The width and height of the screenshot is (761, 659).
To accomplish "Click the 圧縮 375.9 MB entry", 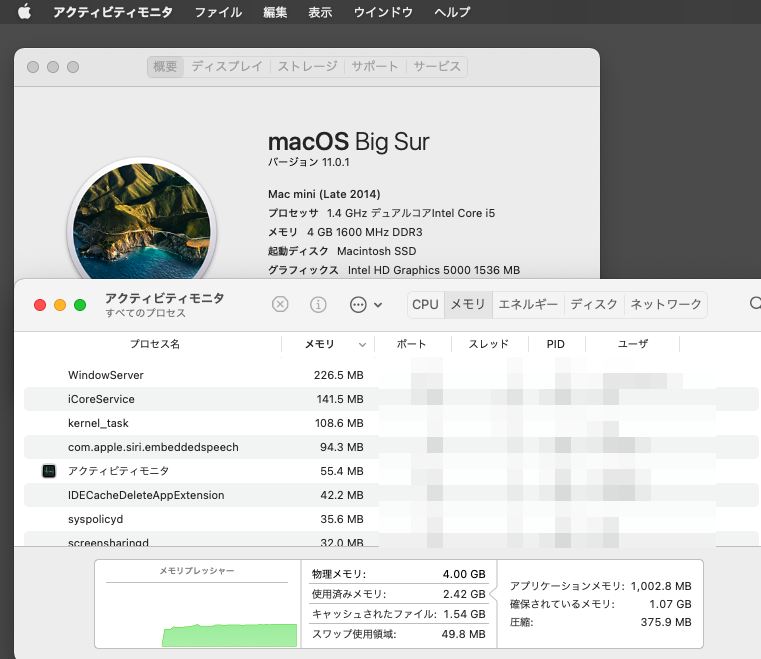I will (x=600, y=622).
